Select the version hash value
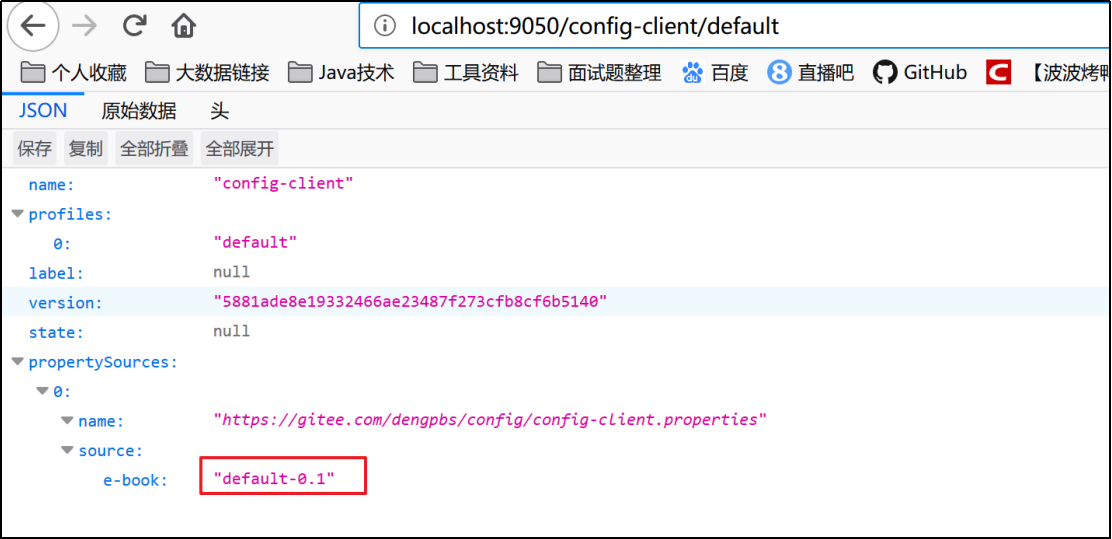 pyautogui.click(x=411, y=302)
